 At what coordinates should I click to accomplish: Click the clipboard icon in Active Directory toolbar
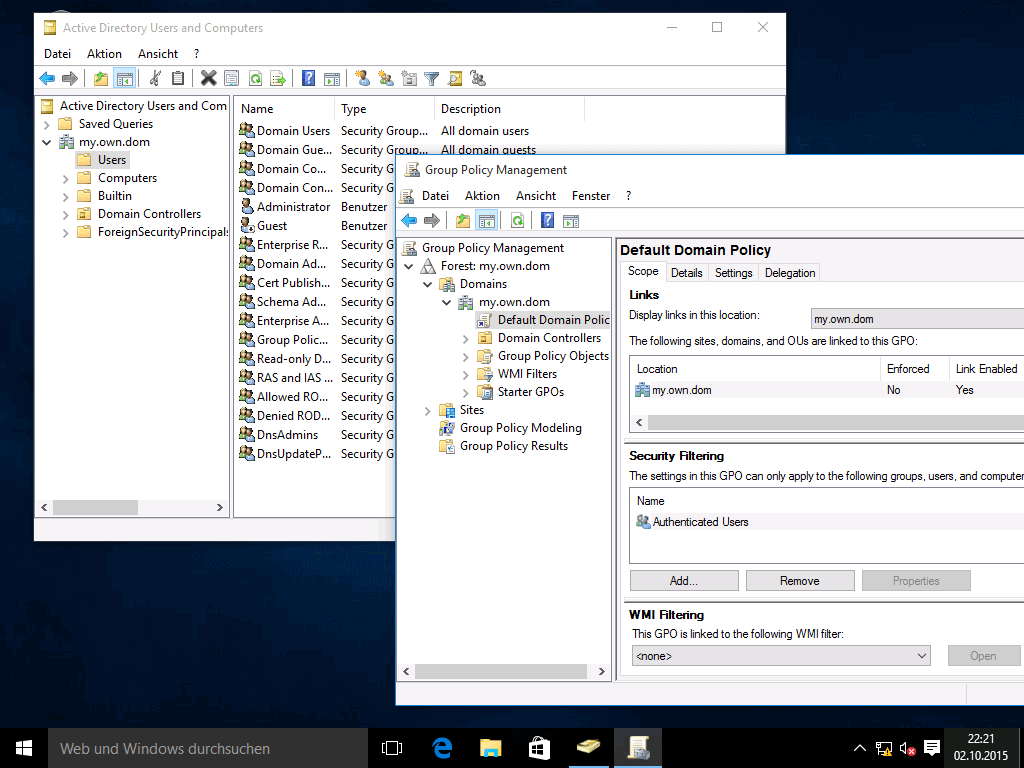coord(178,79)
